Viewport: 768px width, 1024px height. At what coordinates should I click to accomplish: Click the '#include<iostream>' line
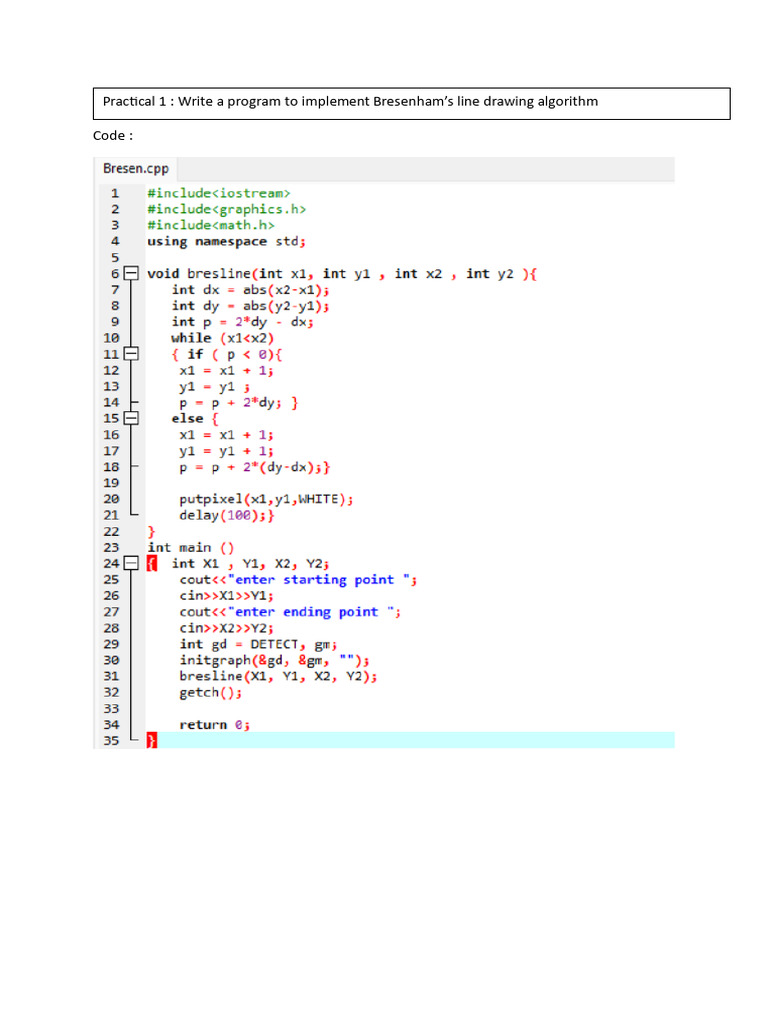coord(219,193)
